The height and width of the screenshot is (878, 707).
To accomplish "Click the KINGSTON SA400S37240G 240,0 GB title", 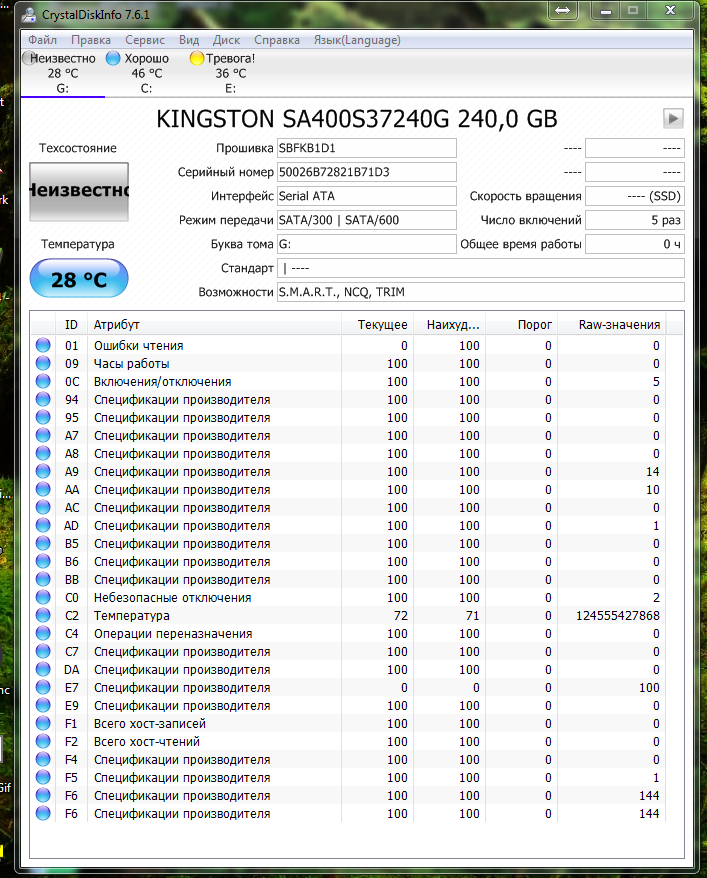I will point(357,119).
